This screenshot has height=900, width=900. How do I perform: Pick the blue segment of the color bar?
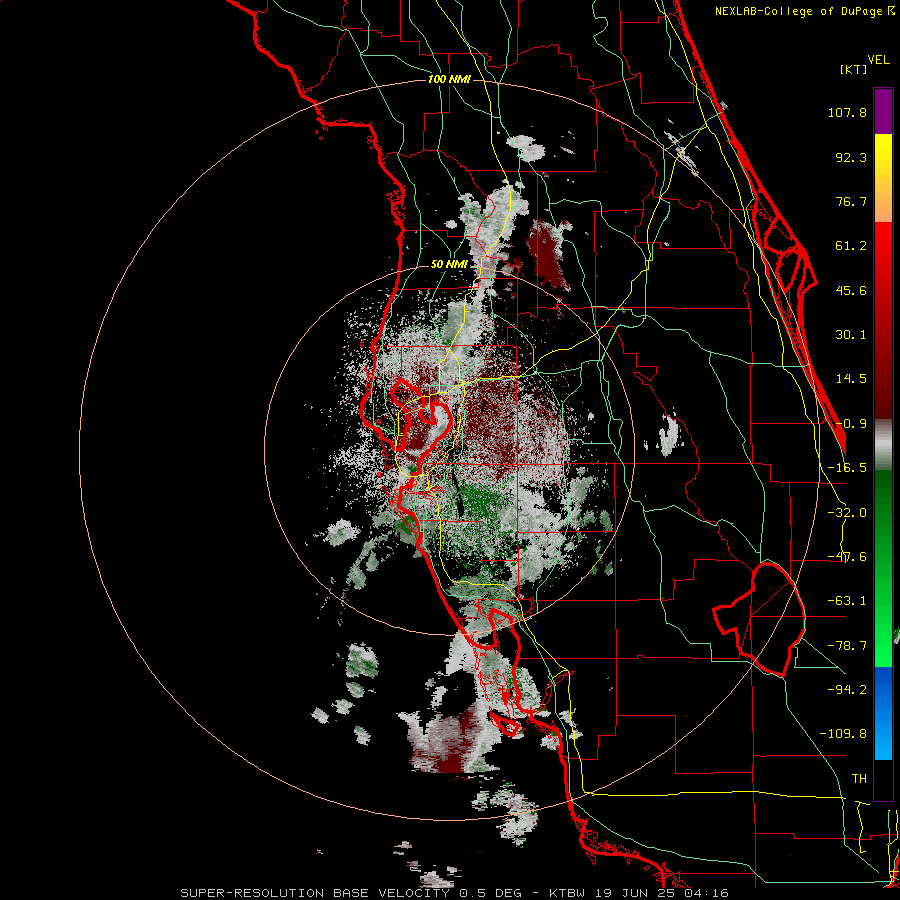click(x=883, y=713)
